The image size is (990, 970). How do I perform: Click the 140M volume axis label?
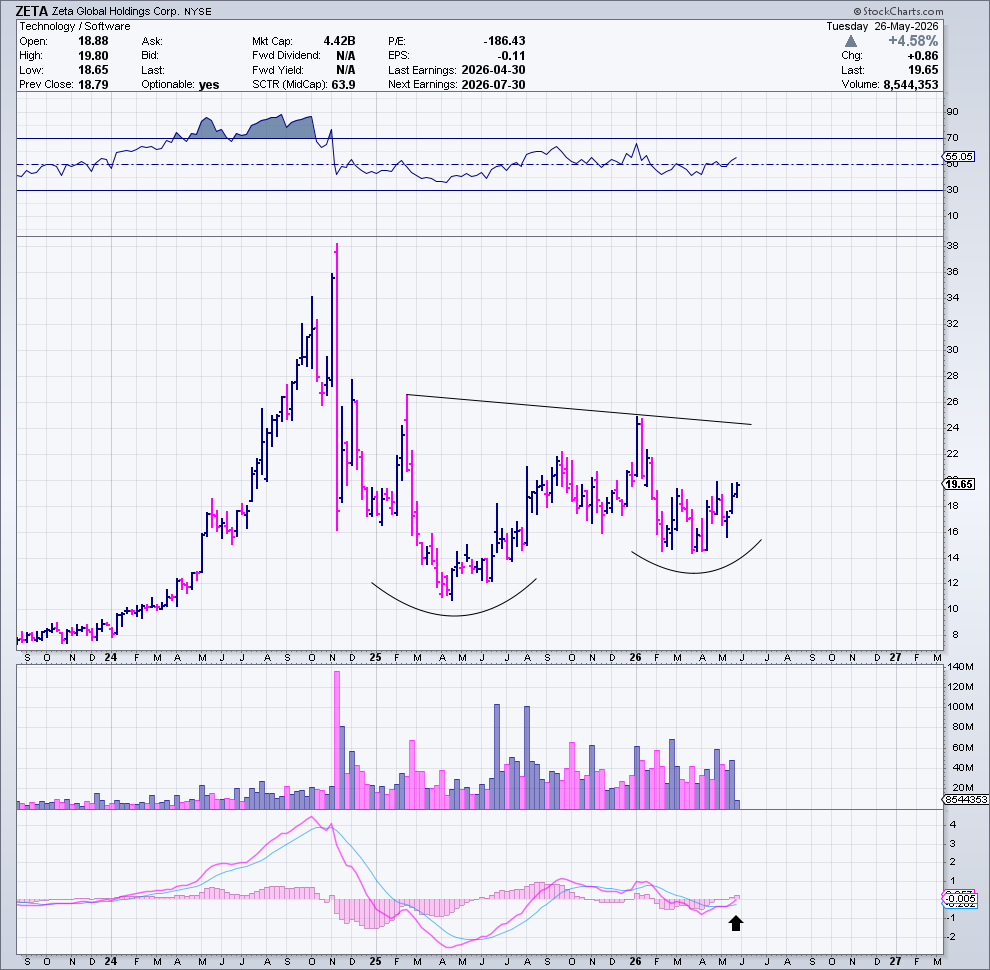tap(960, 667)
